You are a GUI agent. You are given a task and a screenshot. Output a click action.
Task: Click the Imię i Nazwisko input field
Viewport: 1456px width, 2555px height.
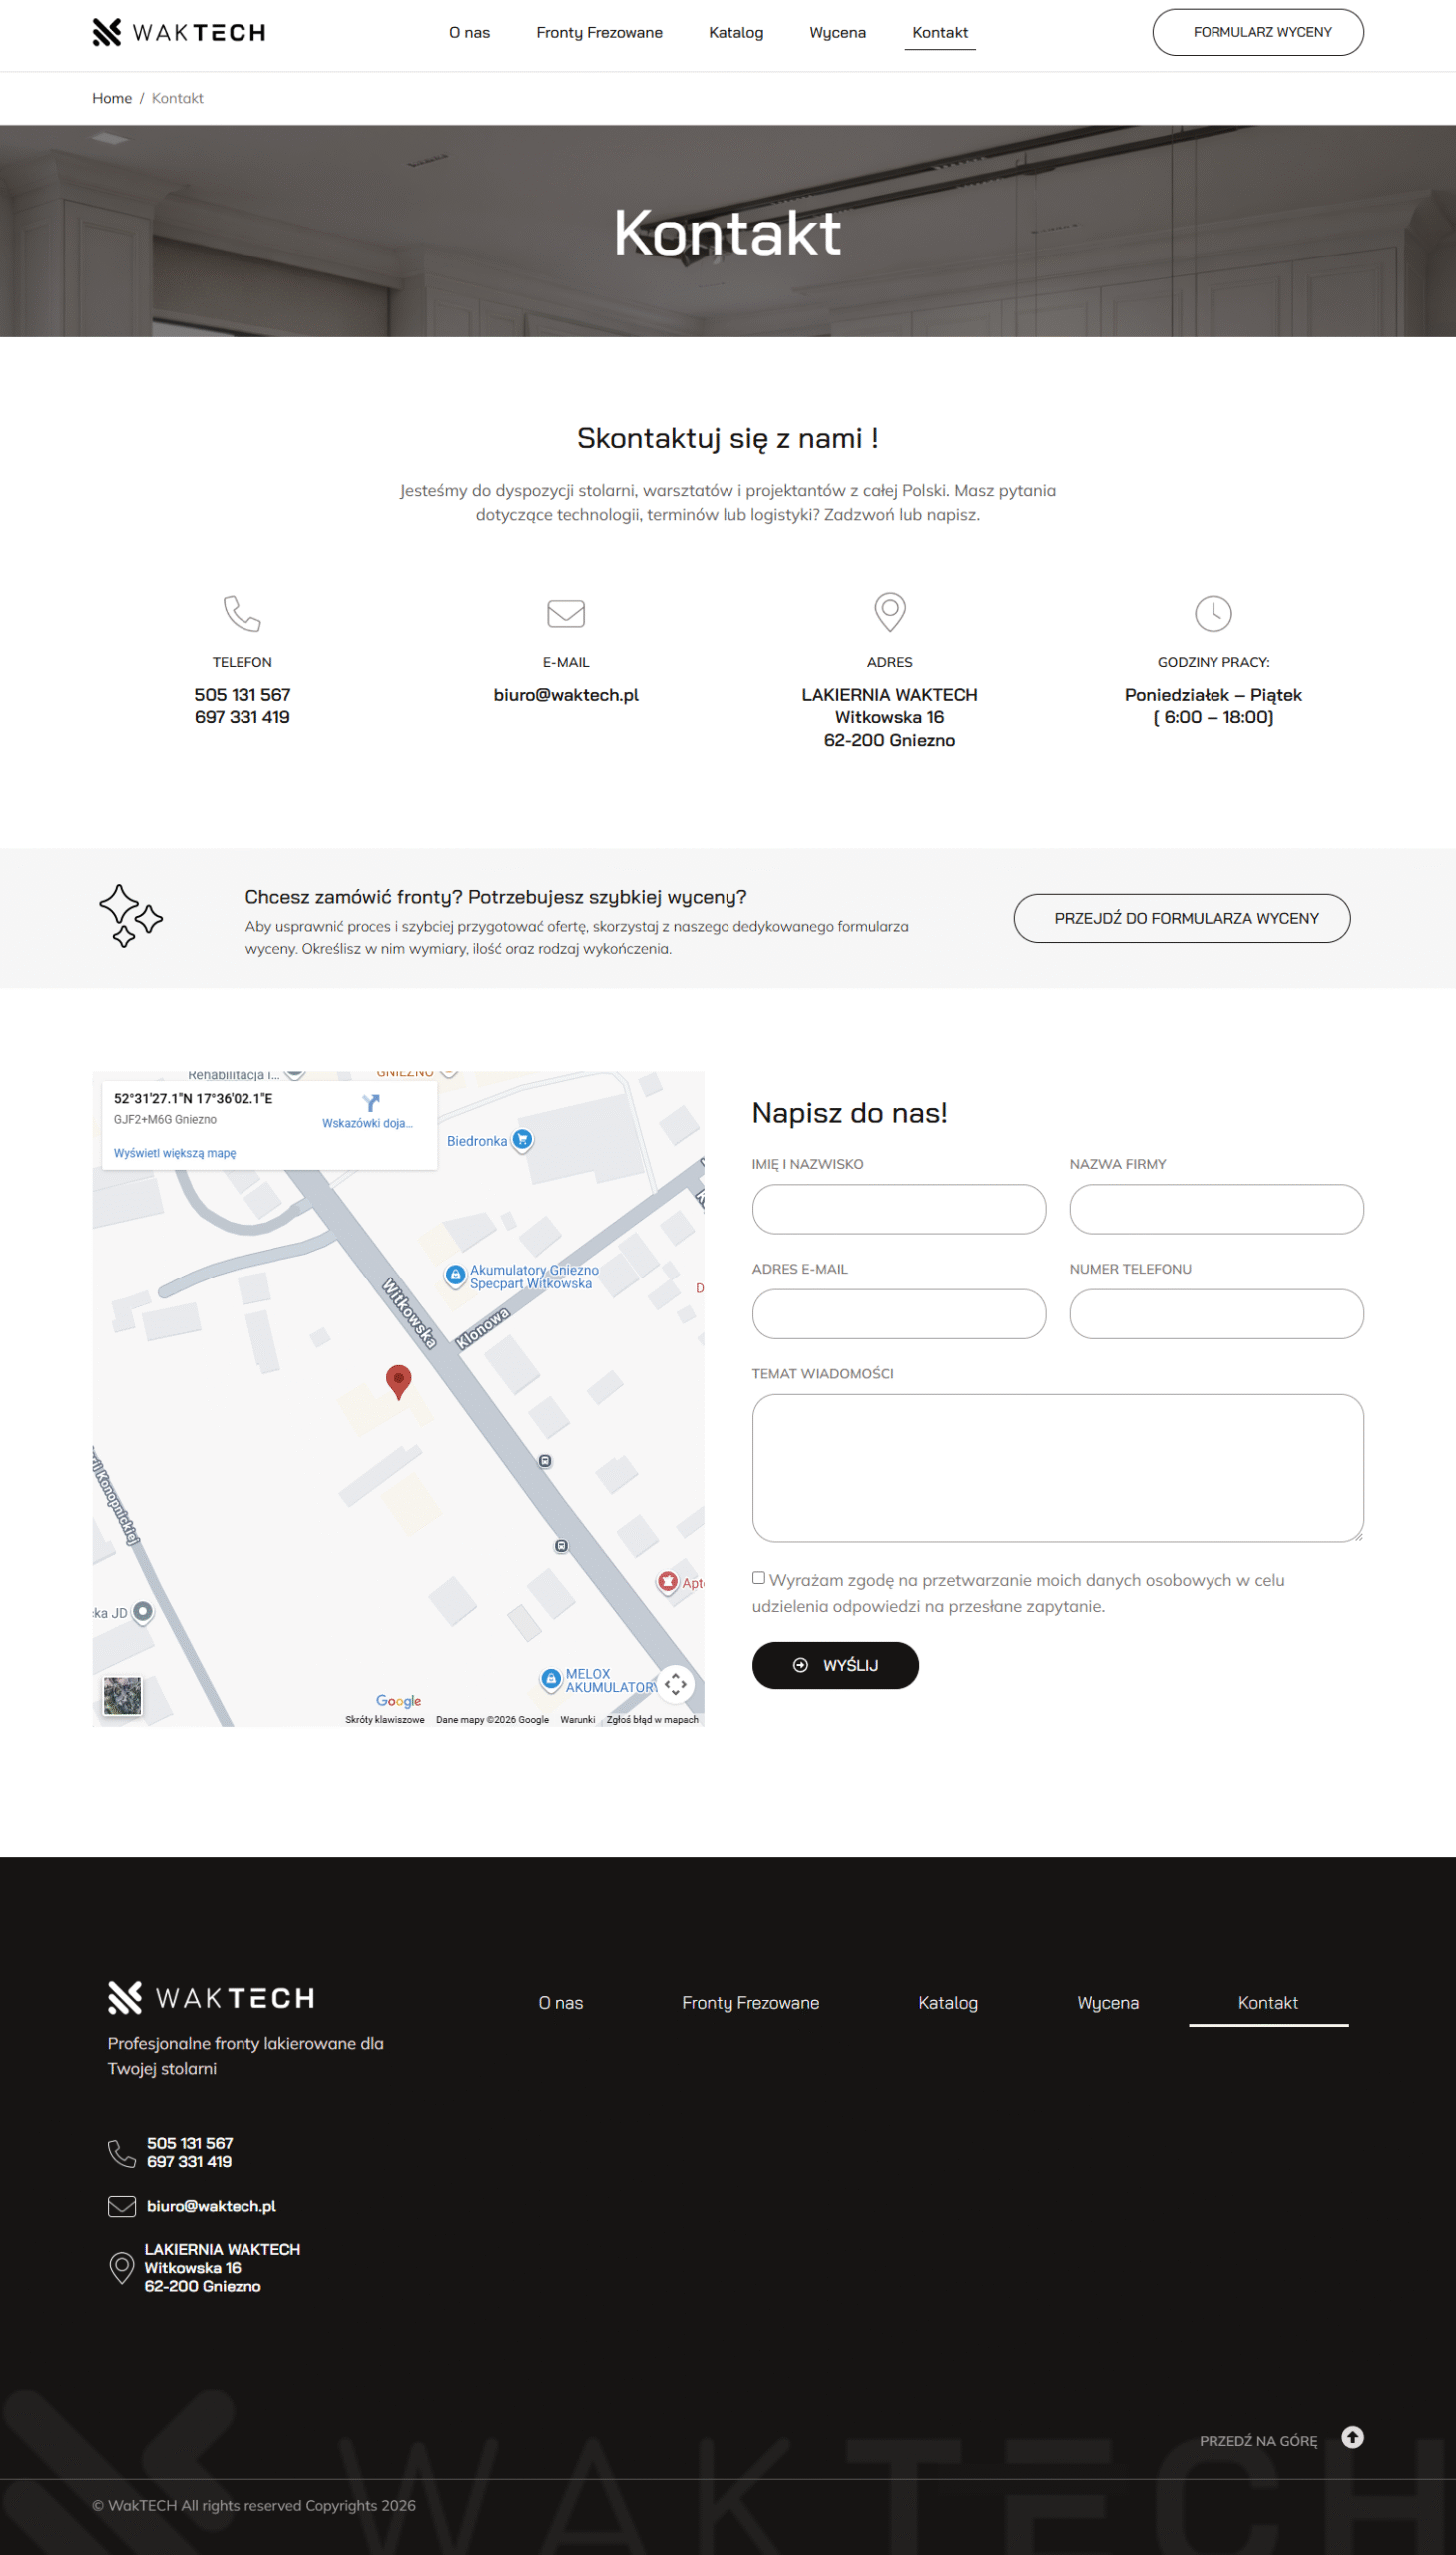pos(898,1209)
